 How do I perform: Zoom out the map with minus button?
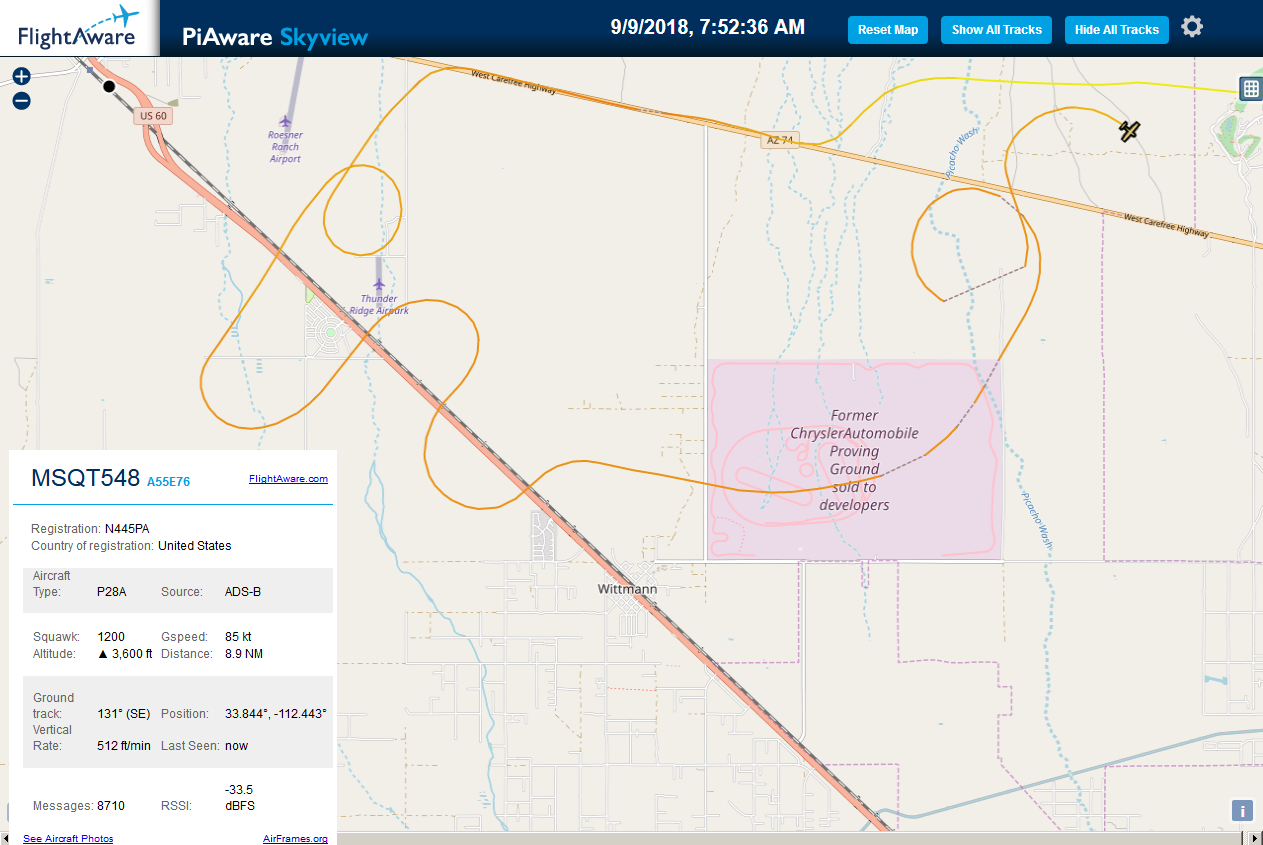[x=21, y=101]
